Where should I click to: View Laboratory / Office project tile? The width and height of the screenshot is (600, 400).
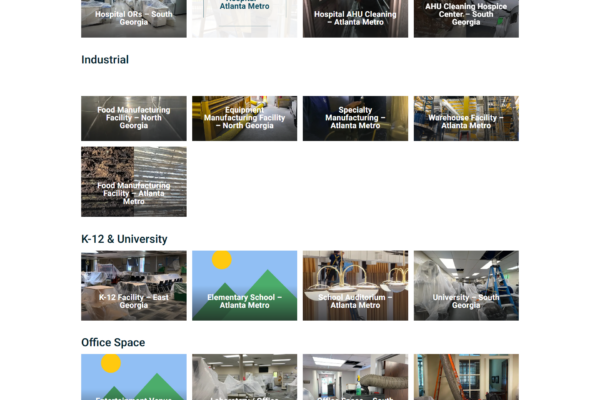tap(245, 377)
